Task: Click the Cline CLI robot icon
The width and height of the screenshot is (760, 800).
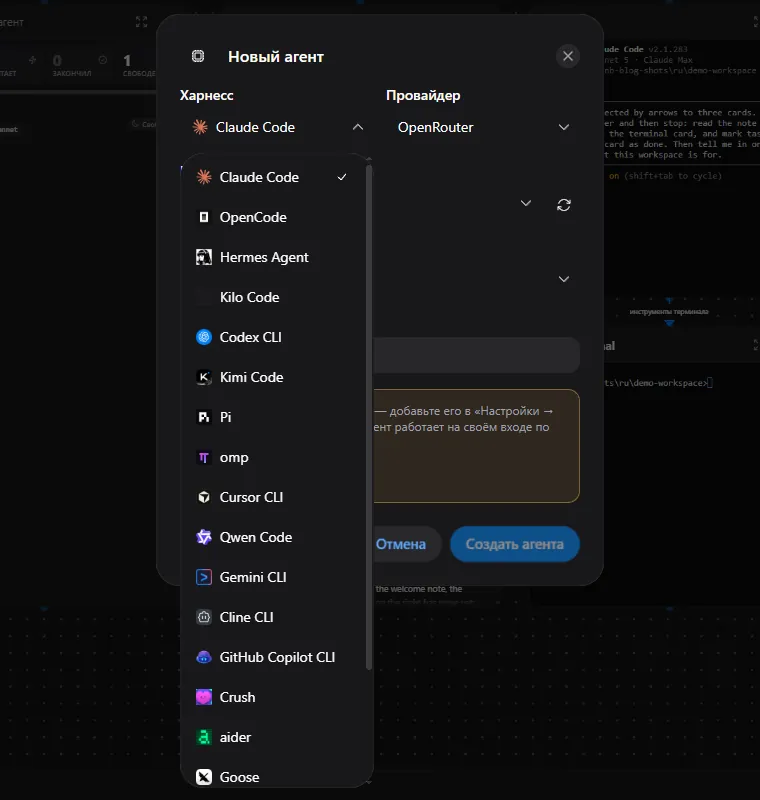Action: click(204, 617)
